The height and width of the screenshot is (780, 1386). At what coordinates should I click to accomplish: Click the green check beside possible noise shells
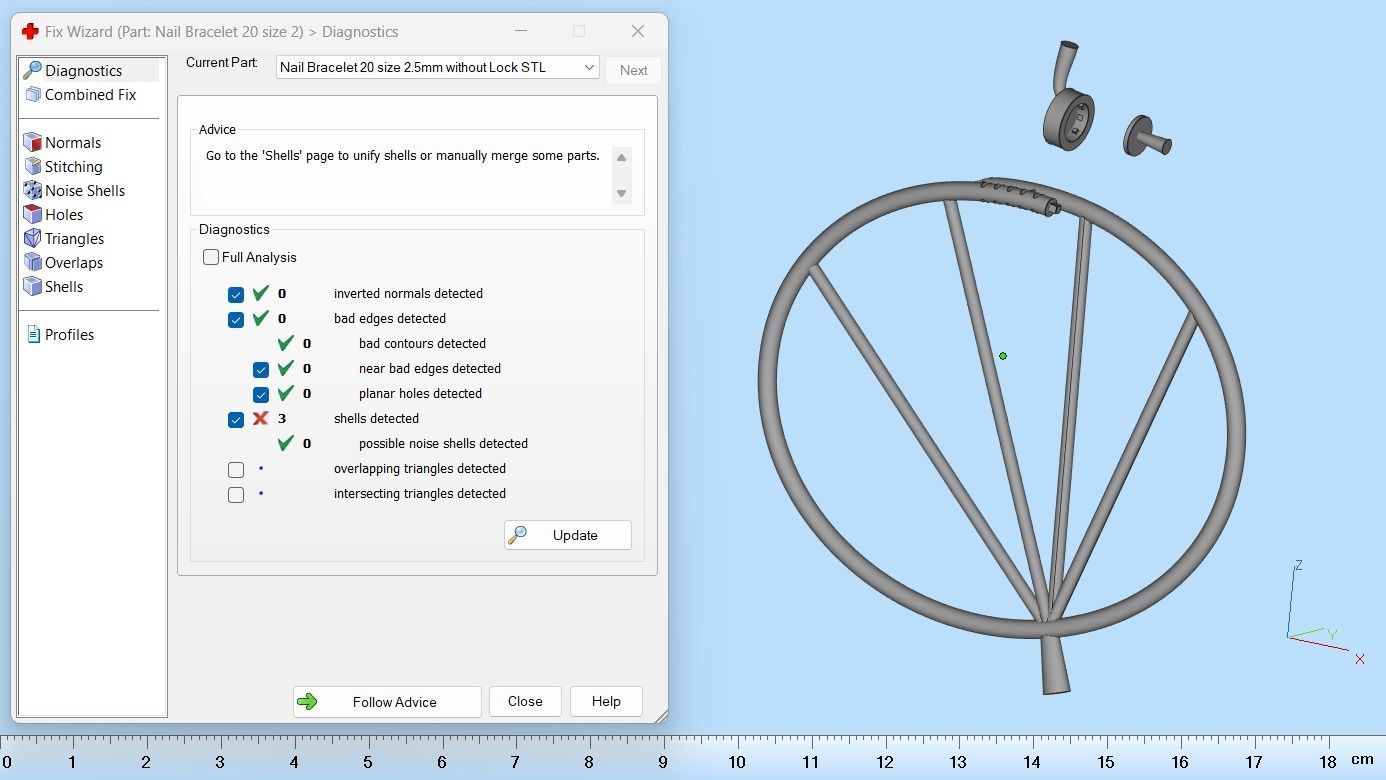(x=286, y=443)
